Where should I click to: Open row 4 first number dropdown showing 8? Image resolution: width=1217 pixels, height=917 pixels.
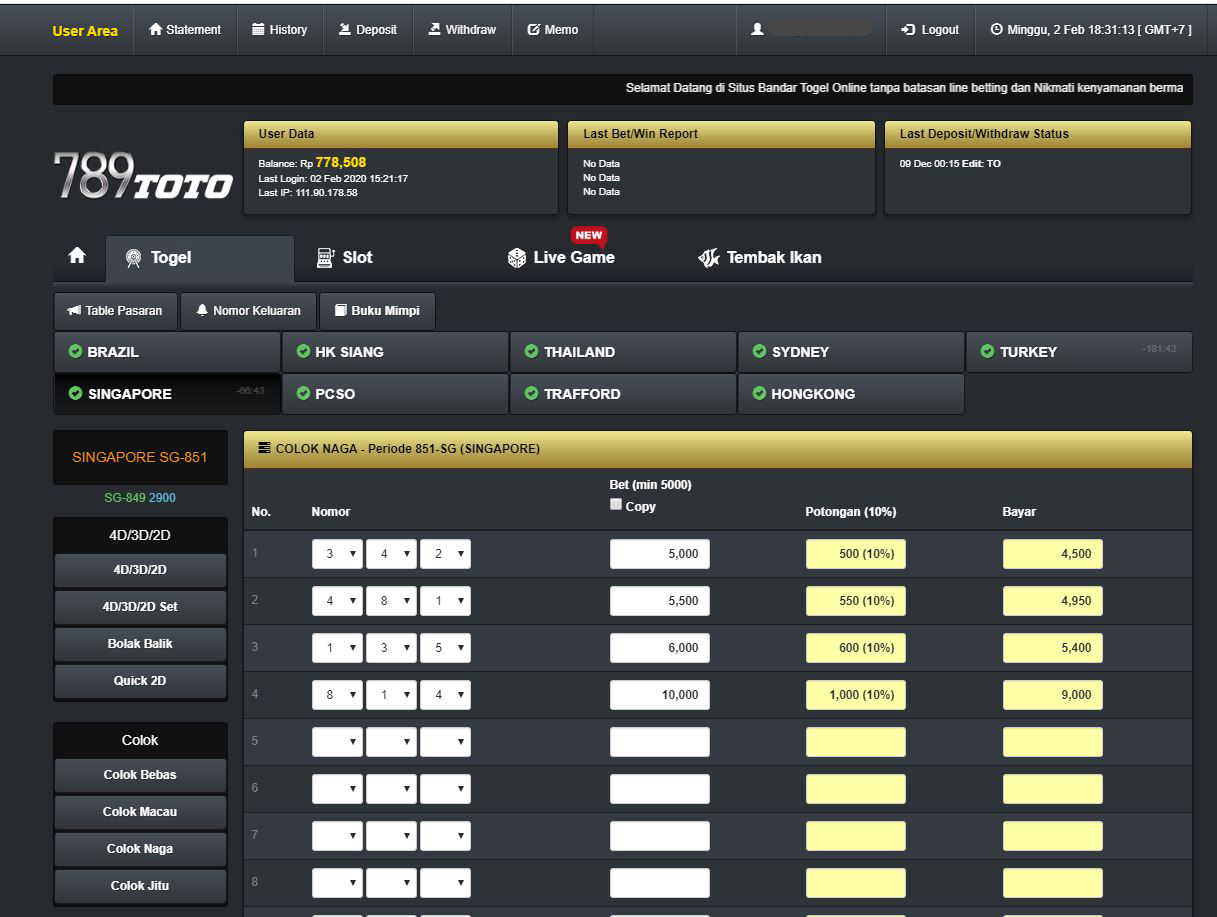click(337, 695)
